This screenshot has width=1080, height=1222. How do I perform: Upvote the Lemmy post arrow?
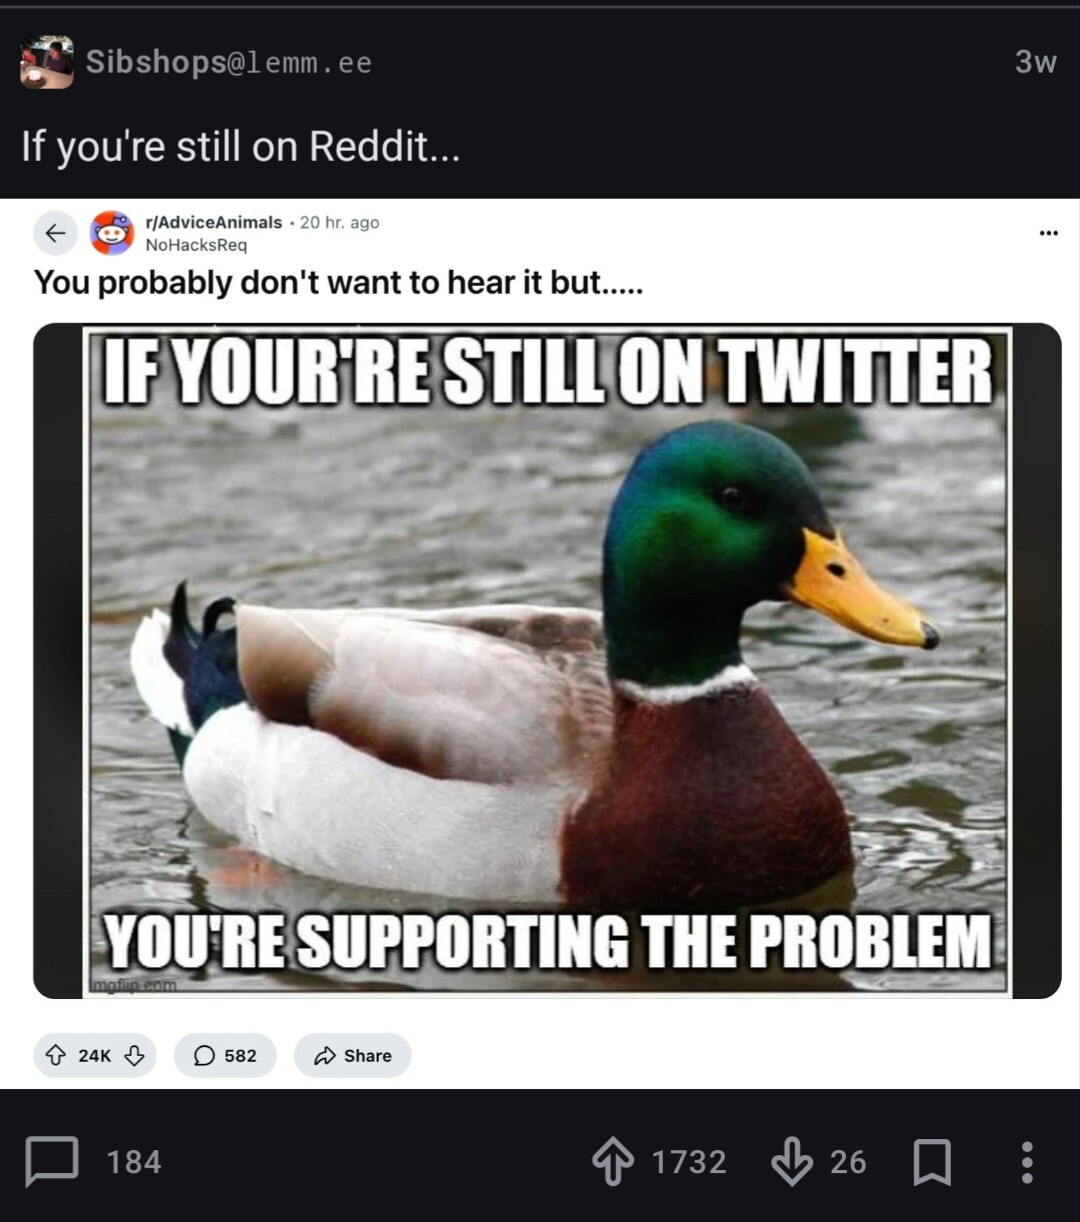coord(612,1162)
